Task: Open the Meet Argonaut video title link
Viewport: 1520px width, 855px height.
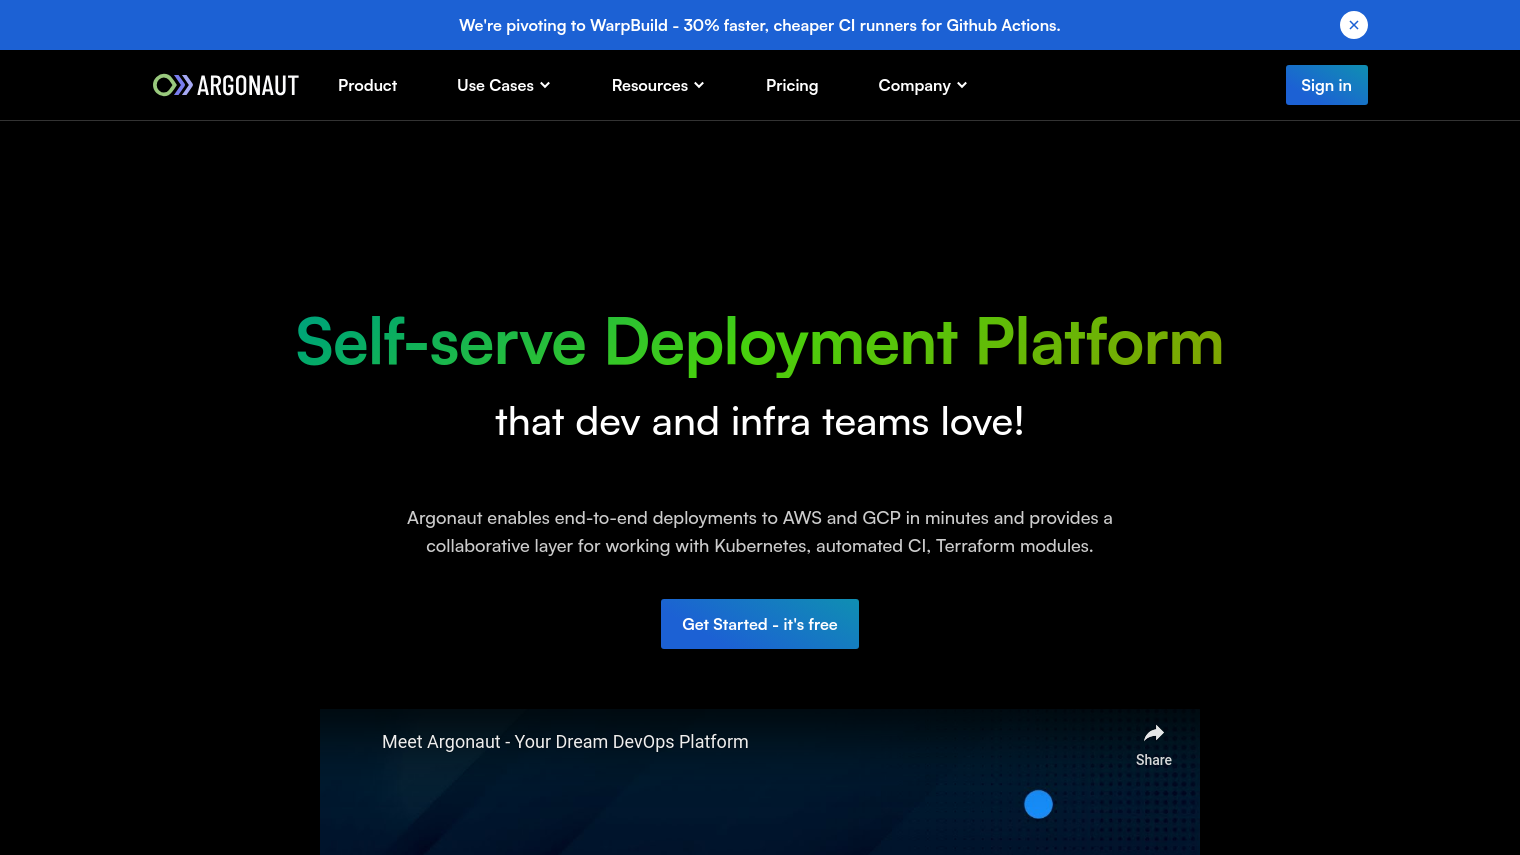Action: (565, 742)
